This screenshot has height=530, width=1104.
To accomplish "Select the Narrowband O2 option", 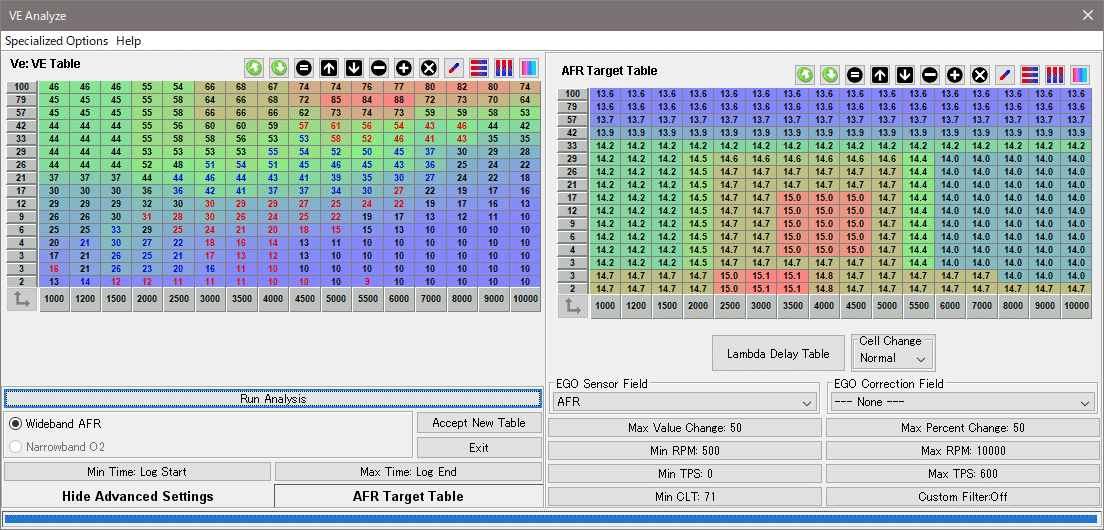I will 16,447.
